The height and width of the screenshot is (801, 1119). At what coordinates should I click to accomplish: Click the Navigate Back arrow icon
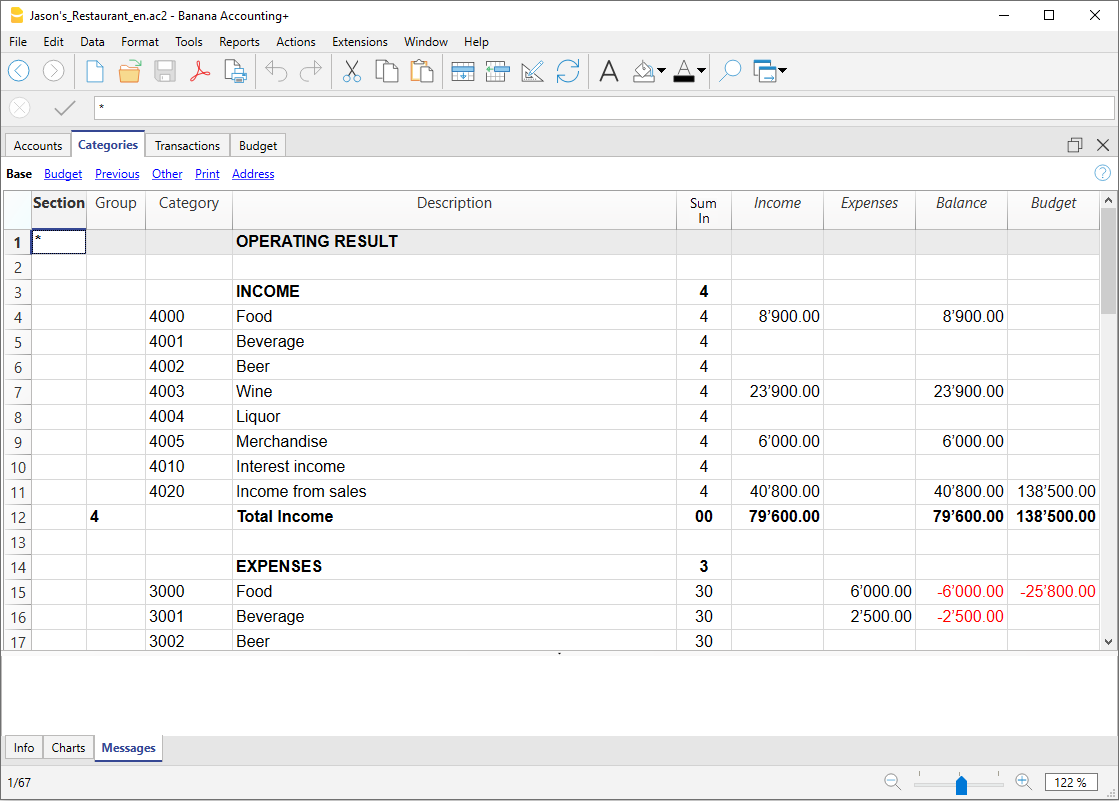[x=19, y=71]
